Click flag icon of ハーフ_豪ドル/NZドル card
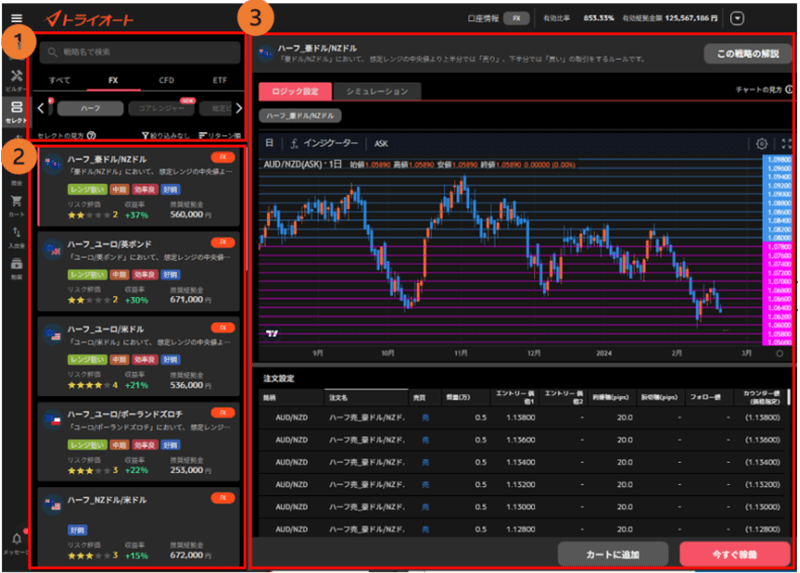Image resolution: width=800 pixels, height=573 pixels. 52,164
